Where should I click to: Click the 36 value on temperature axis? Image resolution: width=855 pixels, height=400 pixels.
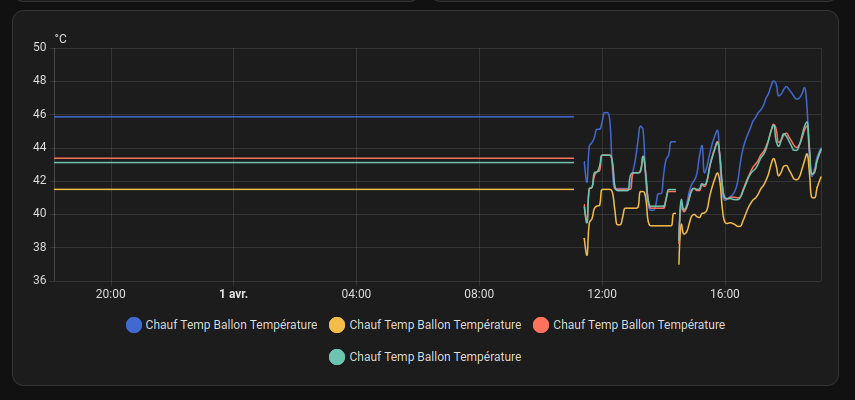pyautogui.click(x=40, y=281)
